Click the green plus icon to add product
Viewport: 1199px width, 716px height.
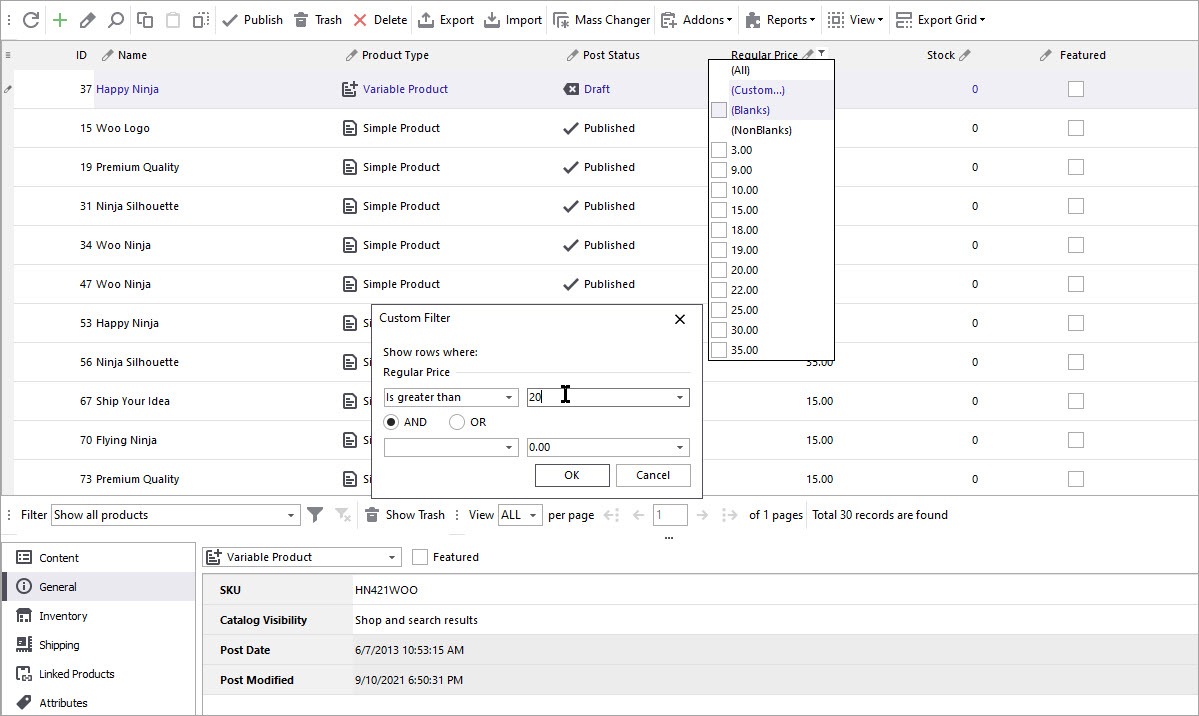tap(59, 19)
